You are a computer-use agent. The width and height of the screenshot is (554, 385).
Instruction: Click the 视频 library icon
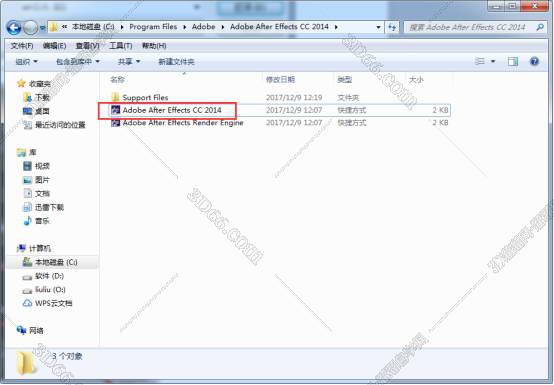coord(27,166)
